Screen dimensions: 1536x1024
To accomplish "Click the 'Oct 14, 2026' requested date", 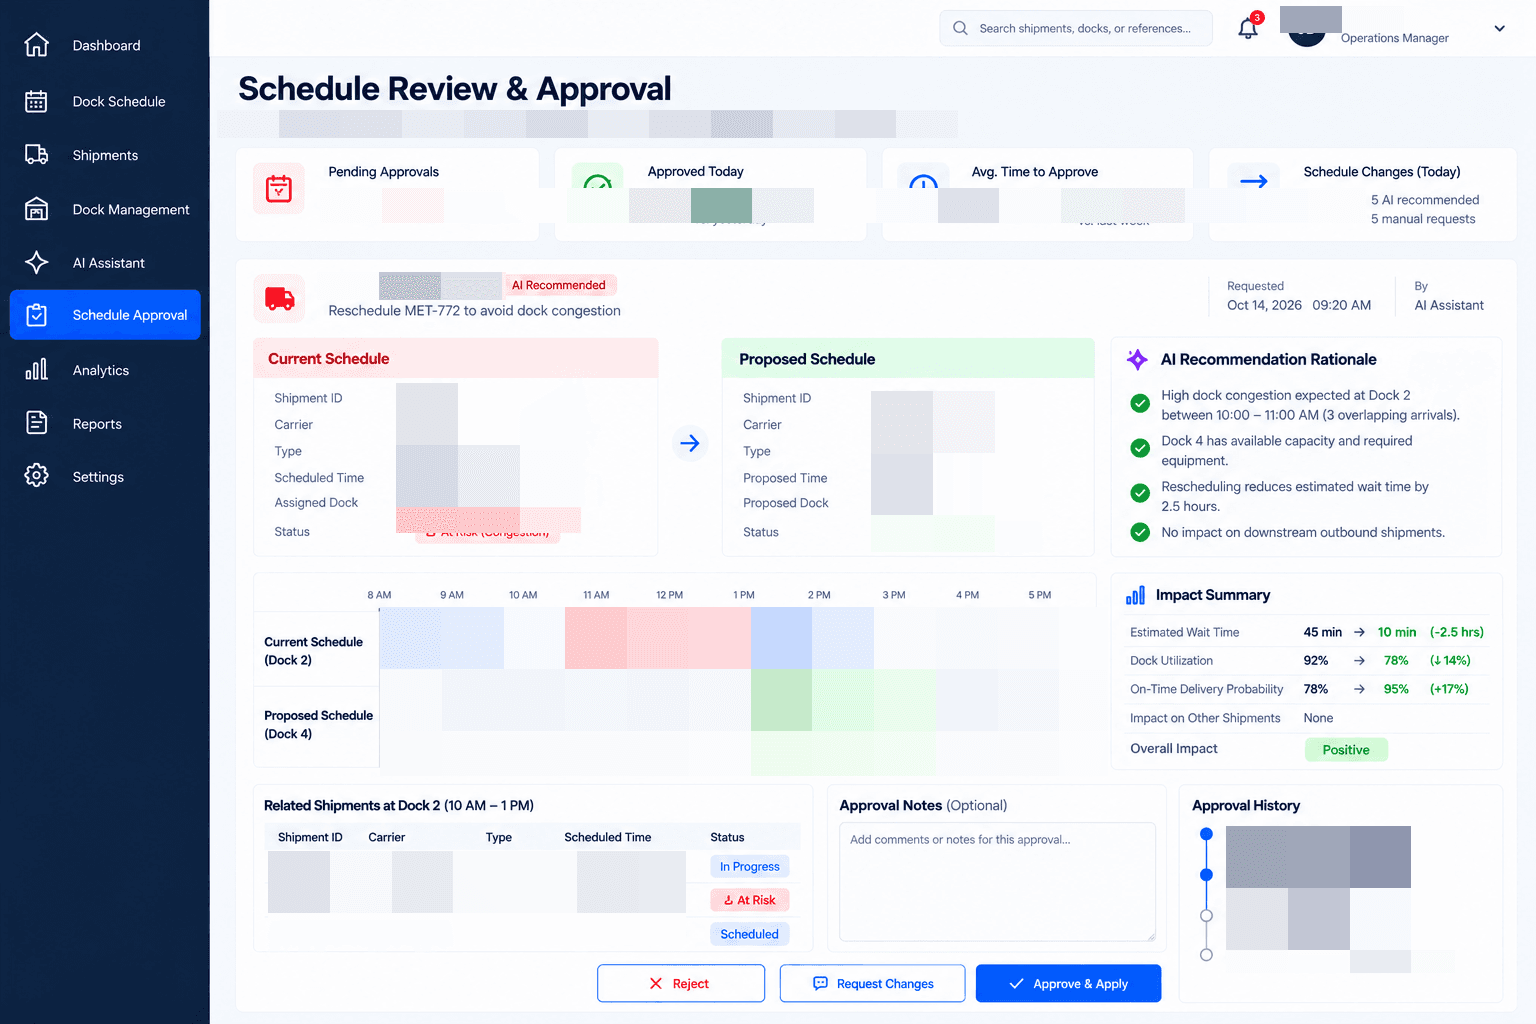I will (x=1264, y=305).
